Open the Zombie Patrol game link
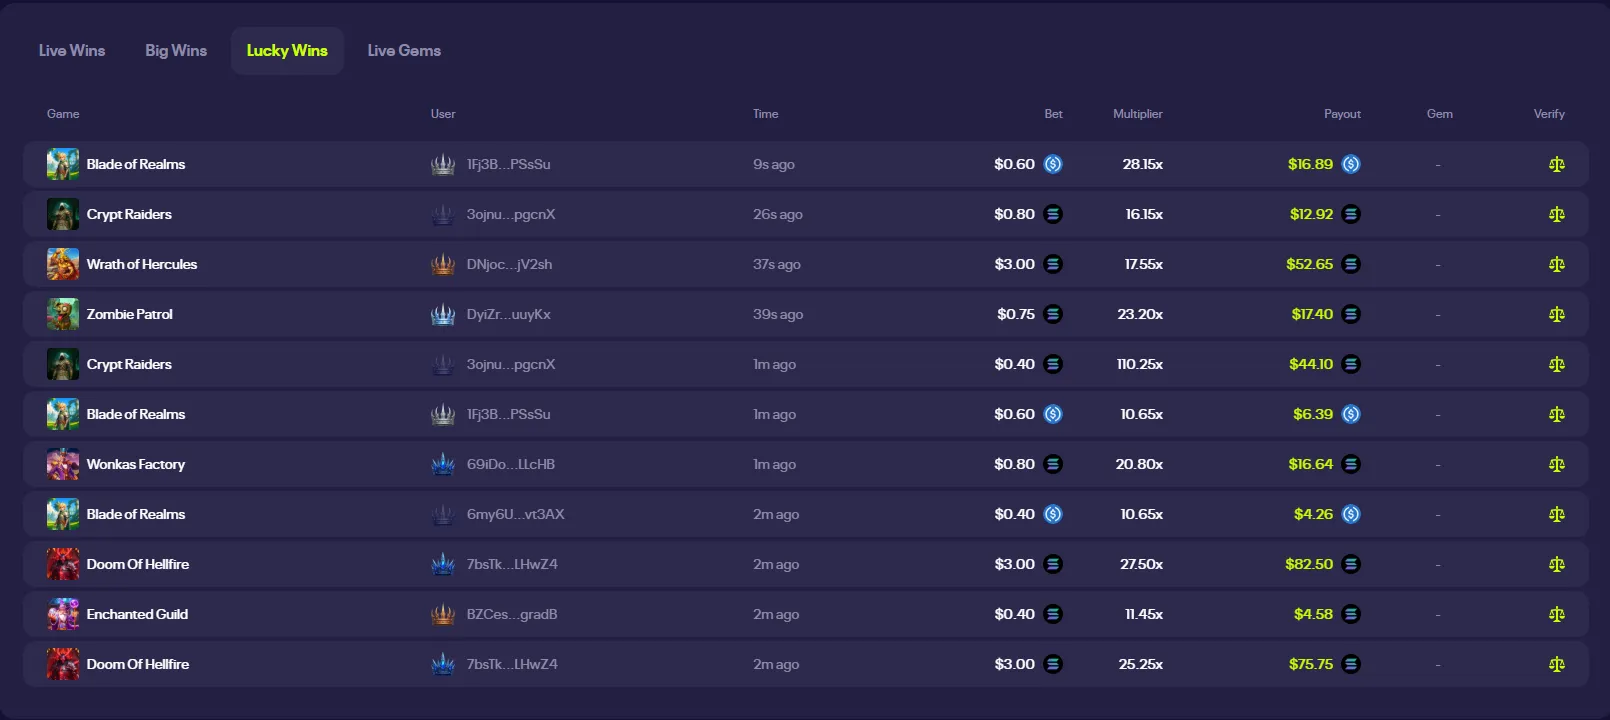The width and height of the screenshot is (1610, 720). point(130,314)
